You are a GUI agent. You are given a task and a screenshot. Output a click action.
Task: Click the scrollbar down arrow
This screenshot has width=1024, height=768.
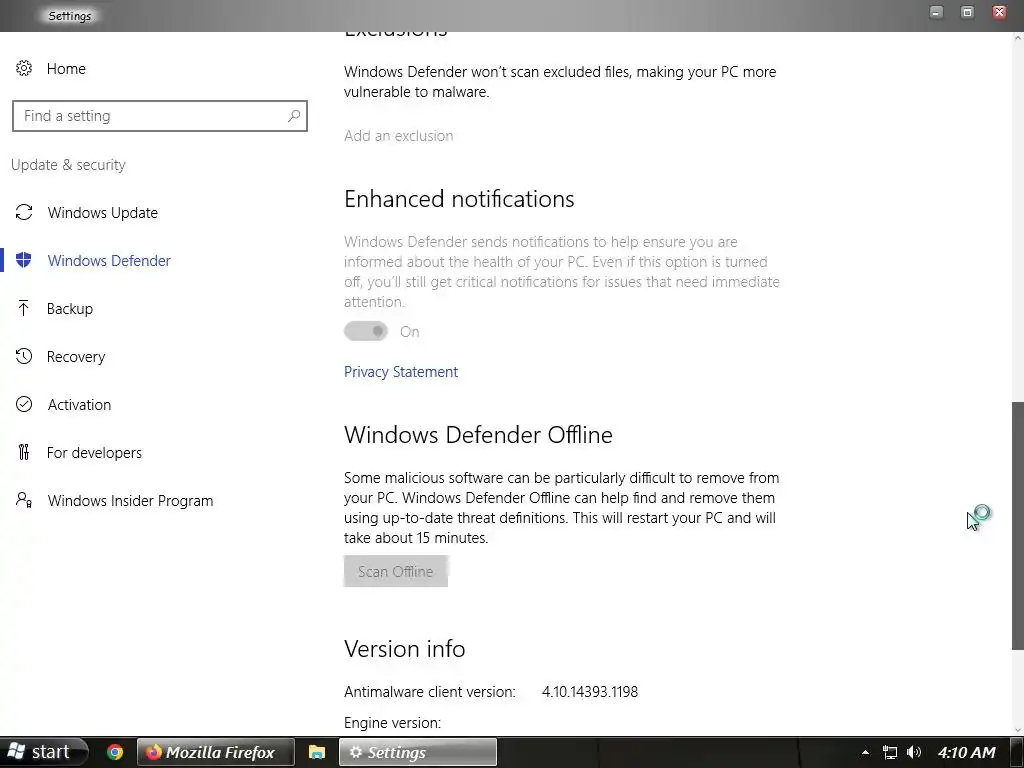[x=1017, y=730]
